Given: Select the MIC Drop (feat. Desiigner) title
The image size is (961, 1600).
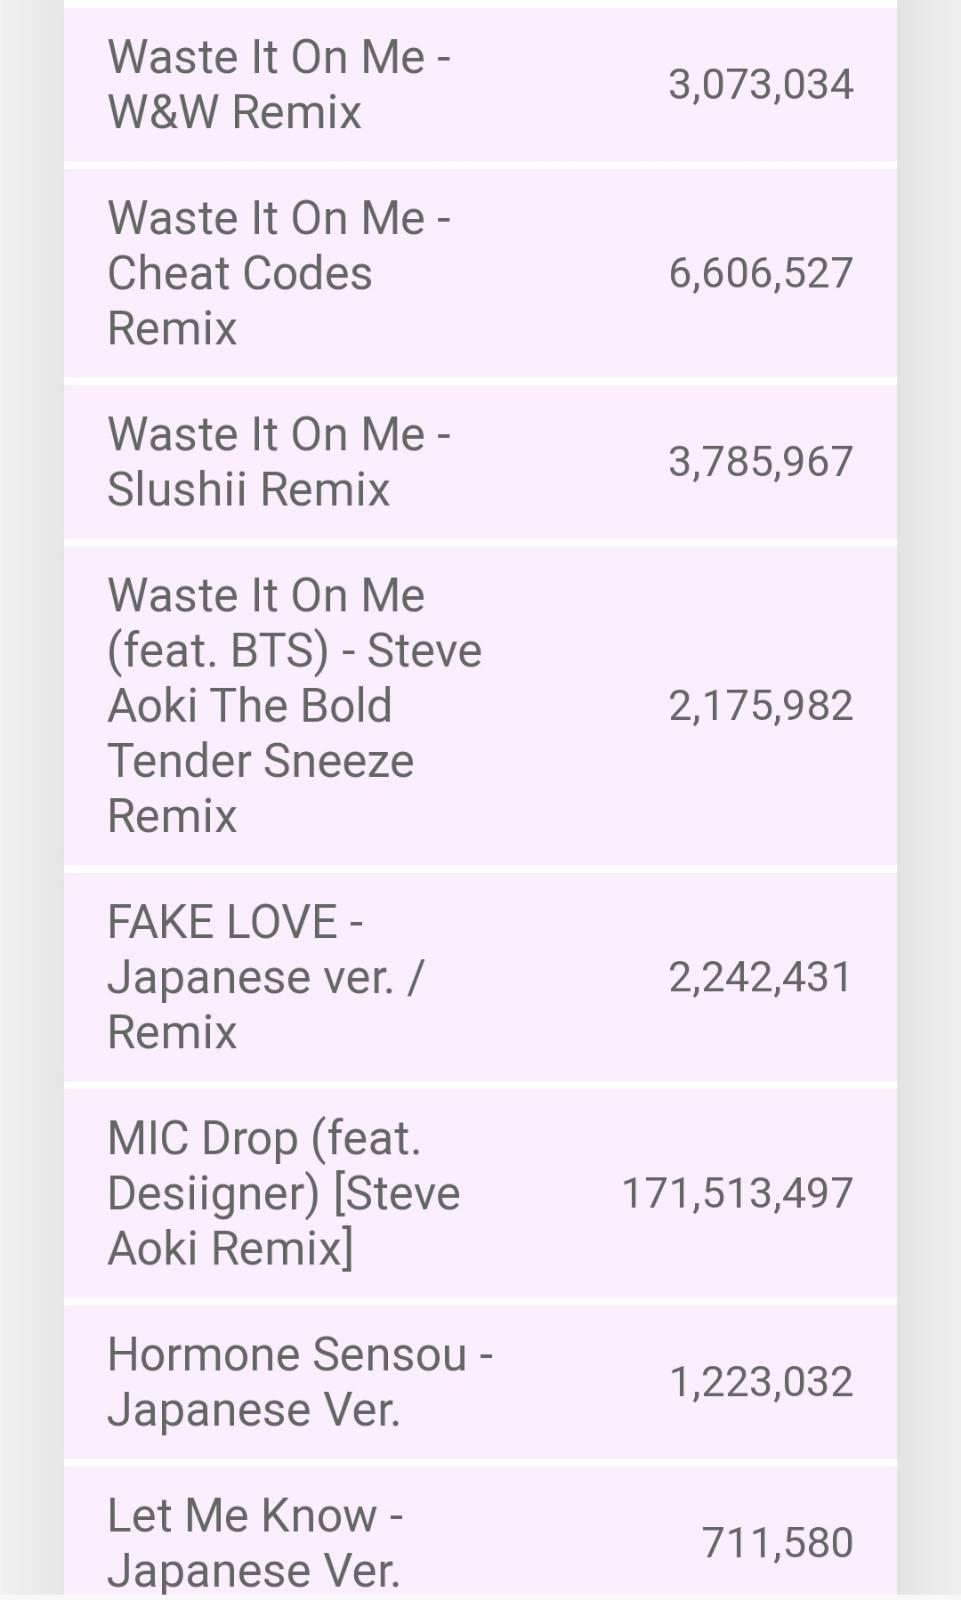Looking at the screenshot, I should pos(284,1193).
